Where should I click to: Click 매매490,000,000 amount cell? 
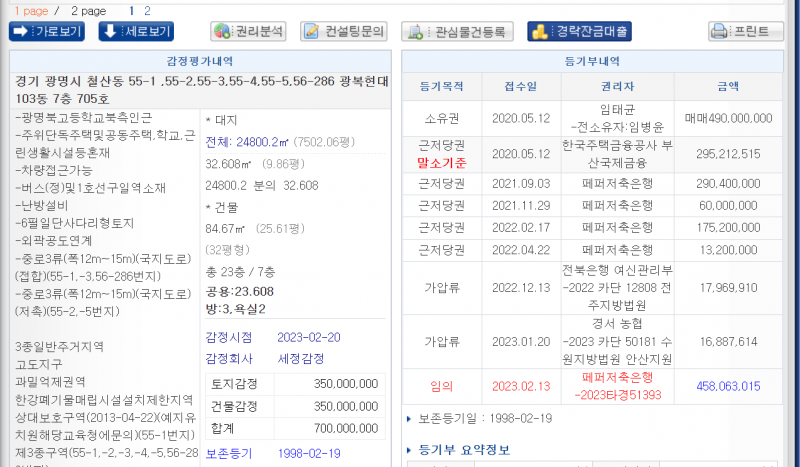click(x=729, y=118)
